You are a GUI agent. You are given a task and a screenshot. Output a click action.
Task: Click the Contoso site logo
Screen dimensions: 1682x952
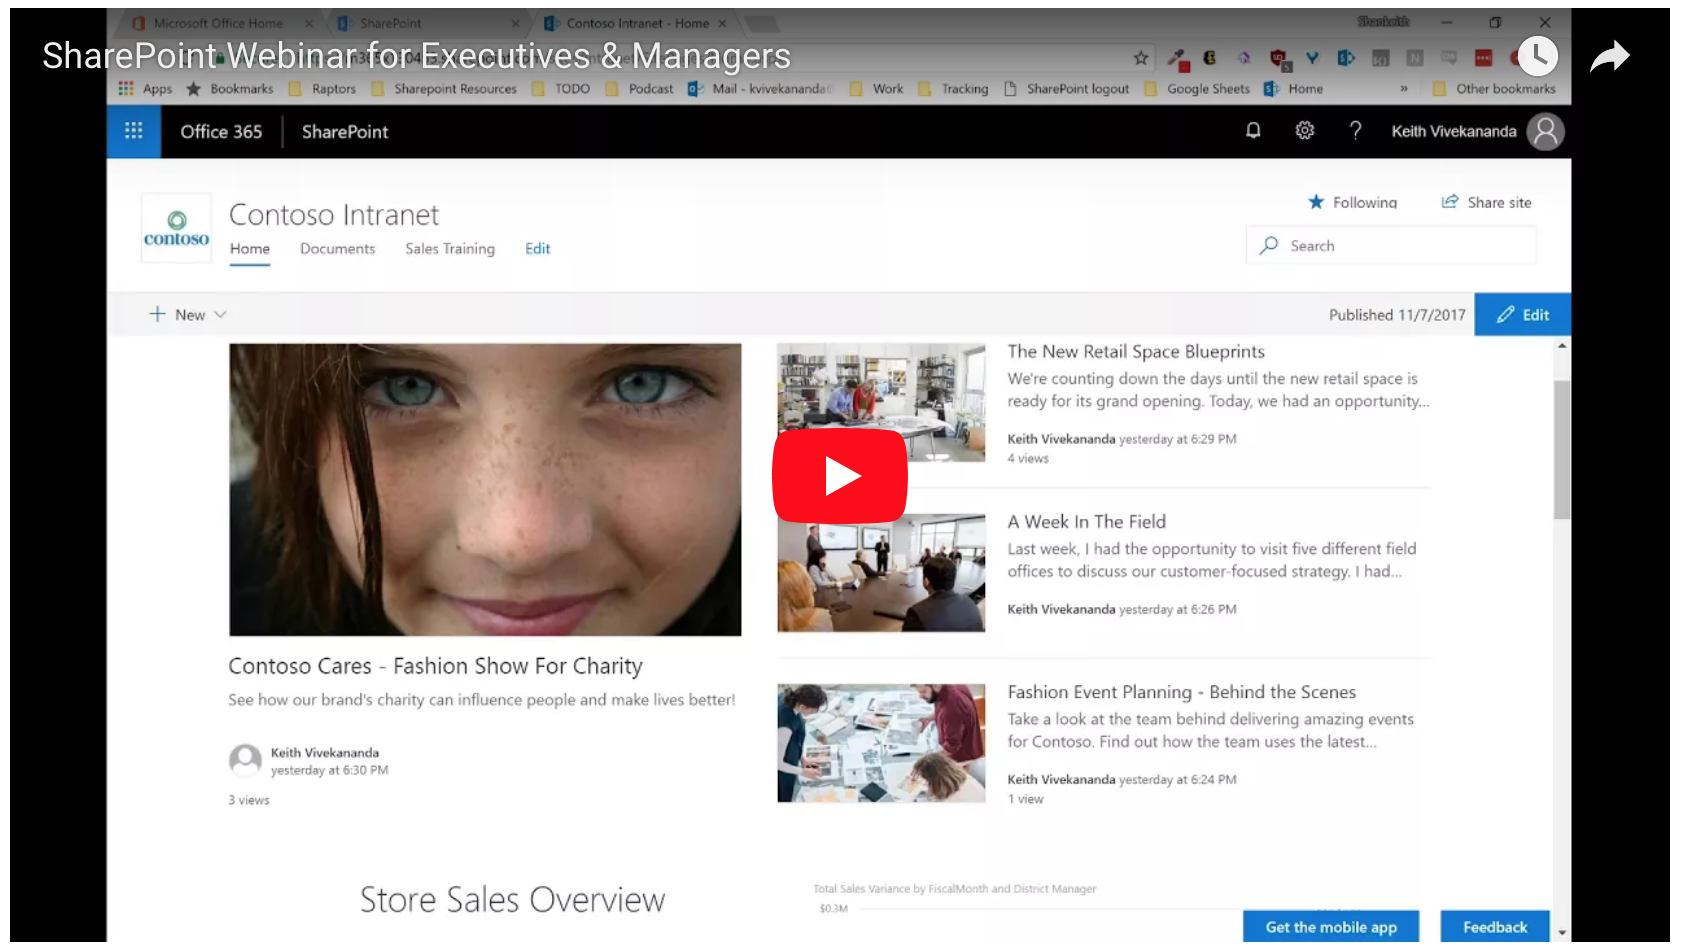[176, 229]
